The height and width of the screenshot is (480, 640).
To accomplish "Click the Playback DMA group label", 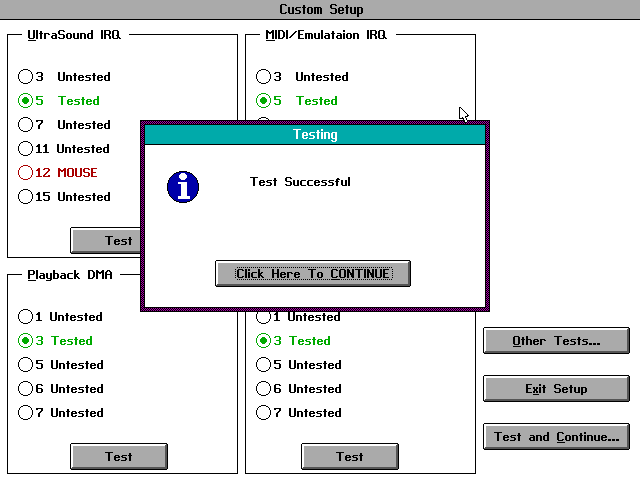I will [70, 275].
